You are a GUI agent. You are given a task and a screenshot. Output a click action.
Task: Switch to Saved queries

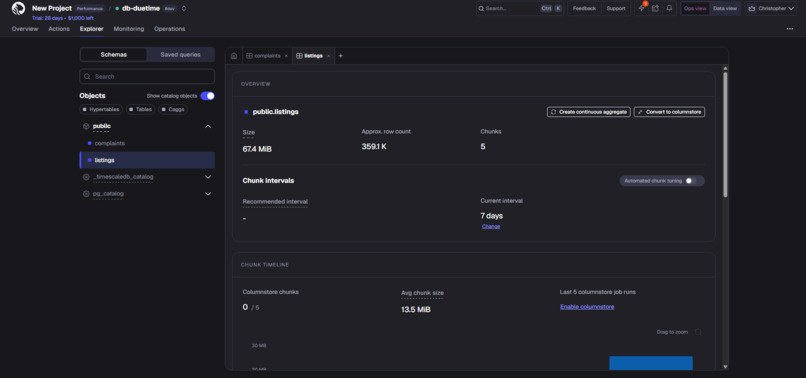[x=180, y=55]
